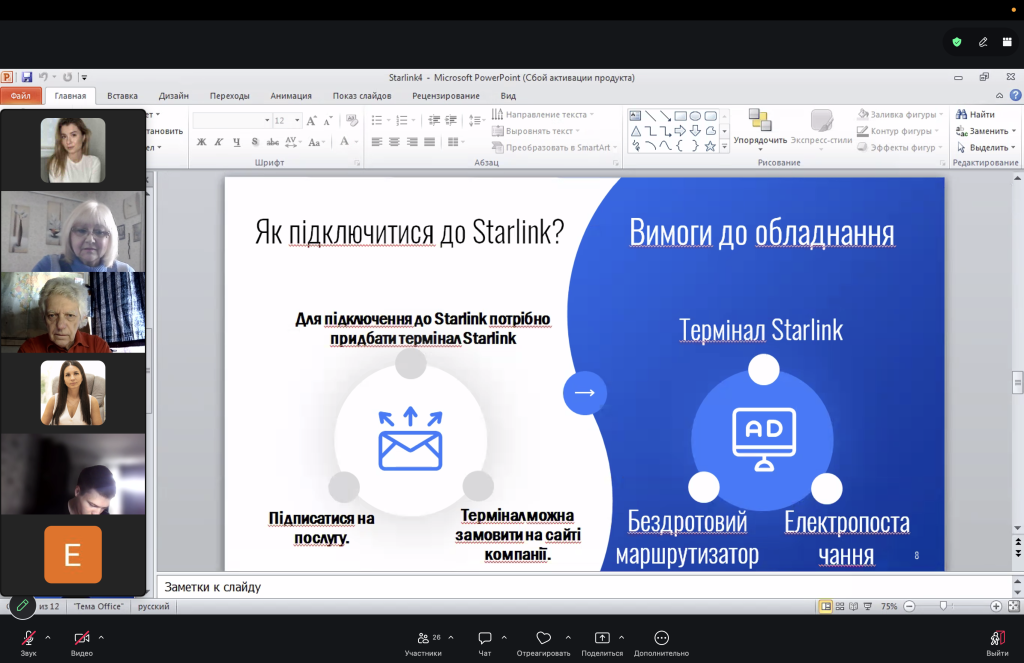Open the Анимация ribbon tab
This screenshot has height=663, width=1024.
(x=291, y=95)
